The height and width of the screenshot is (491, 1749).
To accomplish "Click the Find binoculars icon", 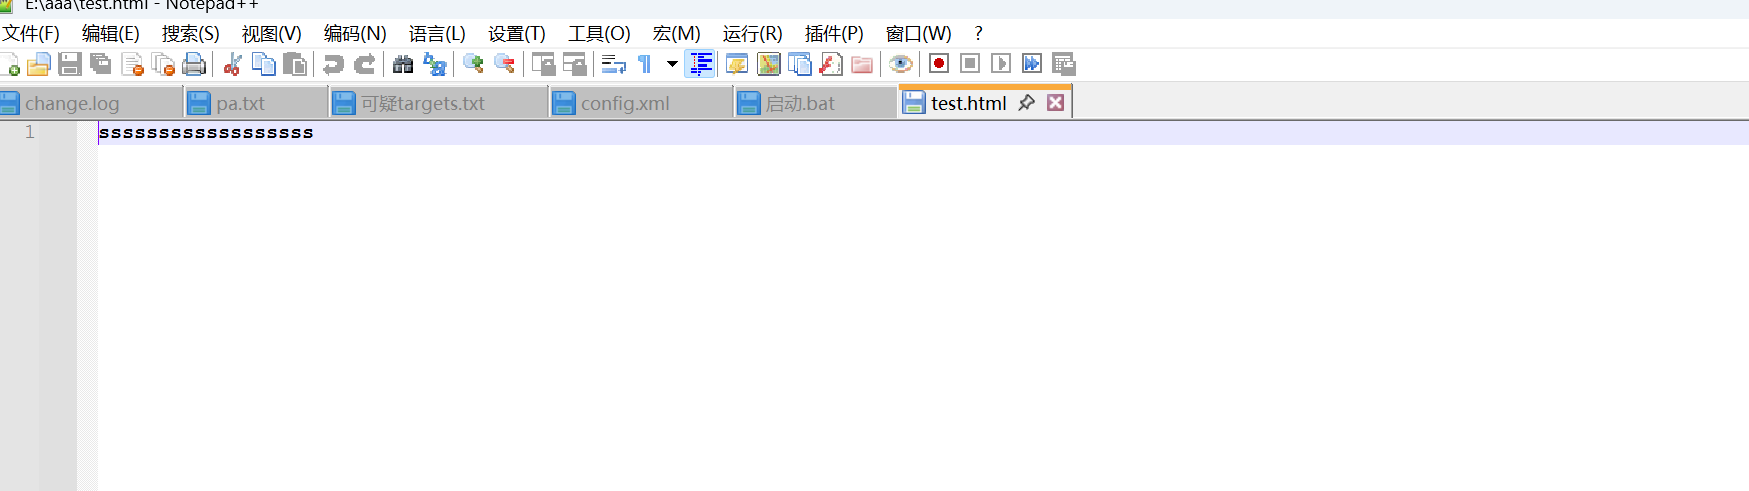I will tap(403, 65).
